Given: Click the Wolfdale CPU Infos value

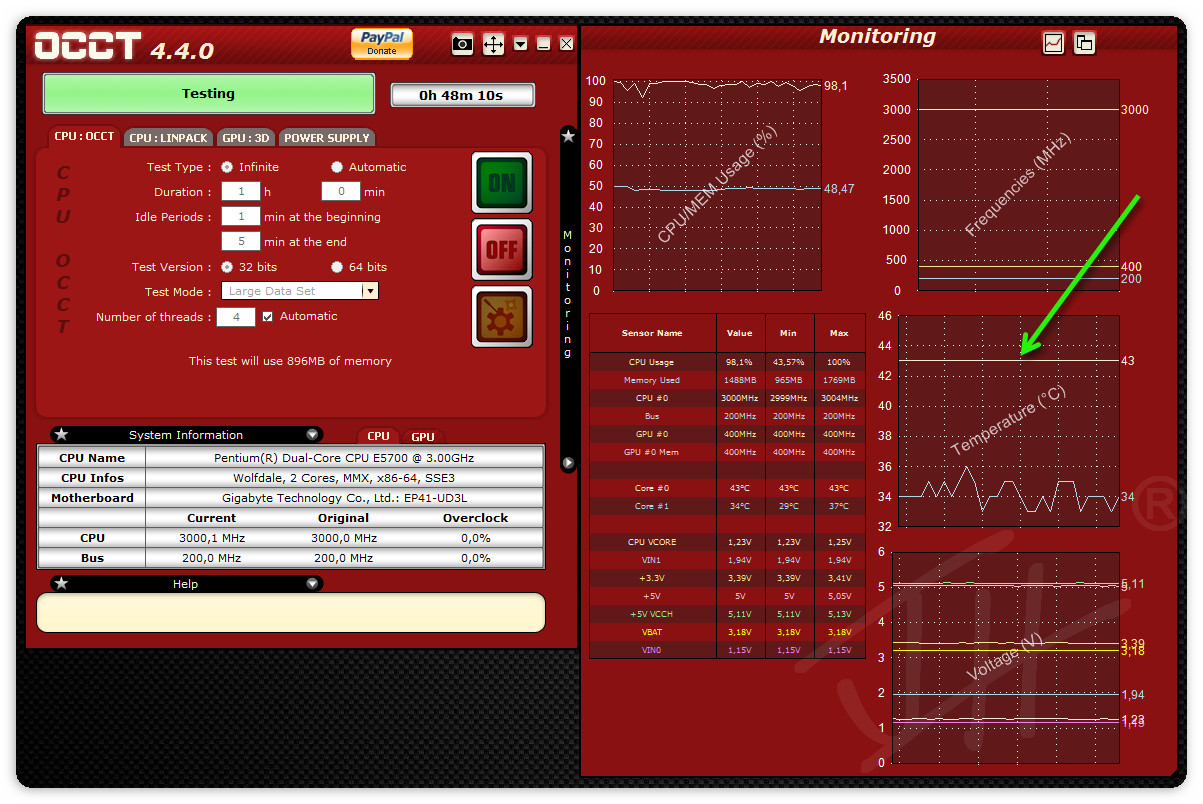Looking at the screenshot, I should [344, 478].
